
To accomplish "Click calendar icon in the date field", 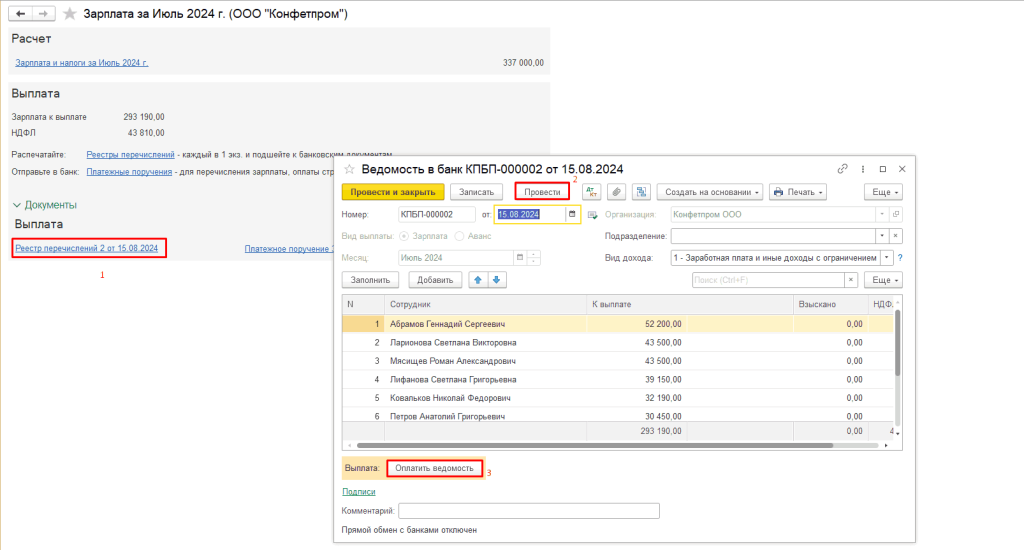I will pos(572,214).
